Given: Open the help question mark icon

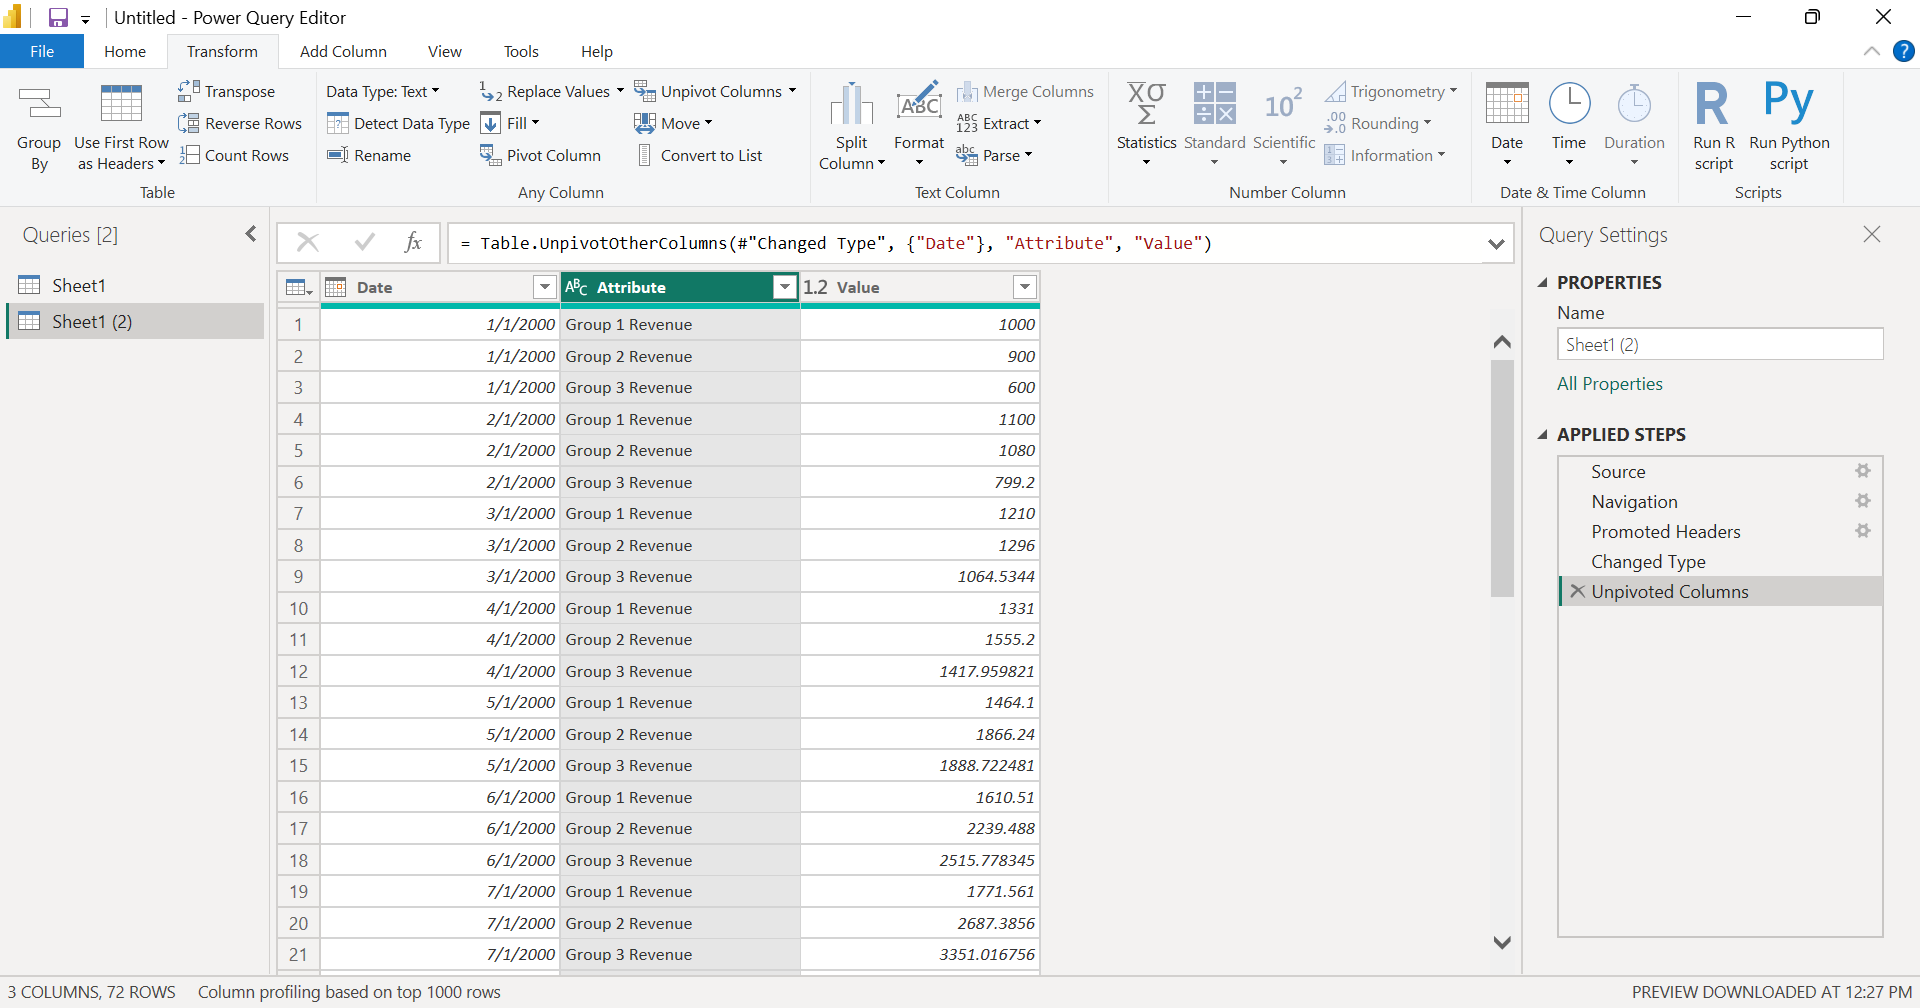Looking at the screenshot, I should coord(1904,51).
